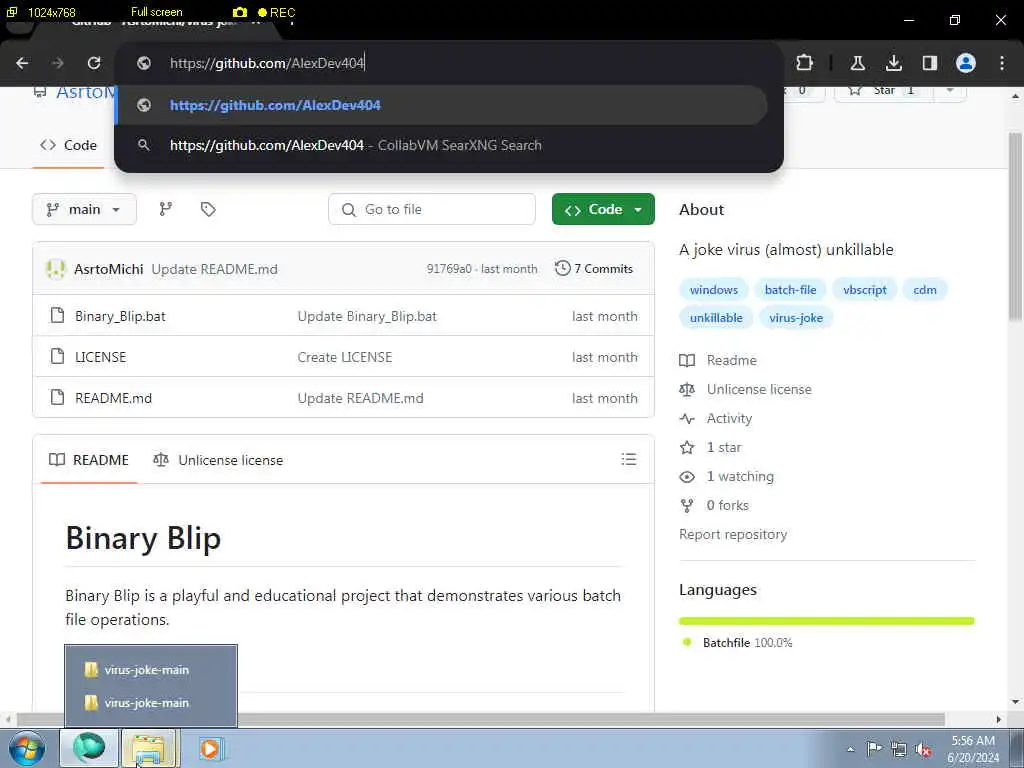This screenshot has width=1024, height=768.
Task: Open the browser three-dot menu
Action: coord(1002,63)
